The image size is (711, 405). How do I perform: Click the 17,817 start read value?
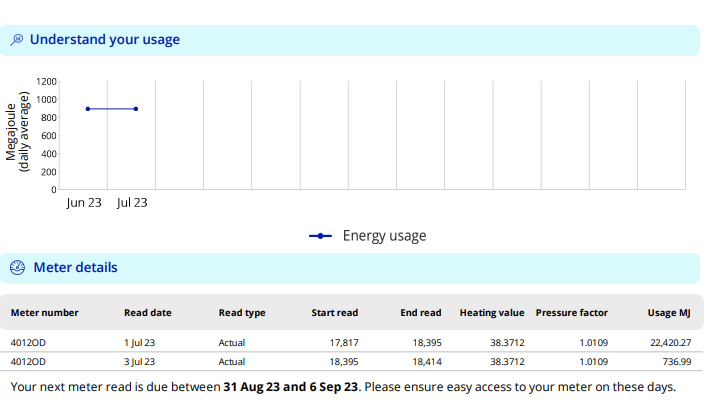(342, 343)
